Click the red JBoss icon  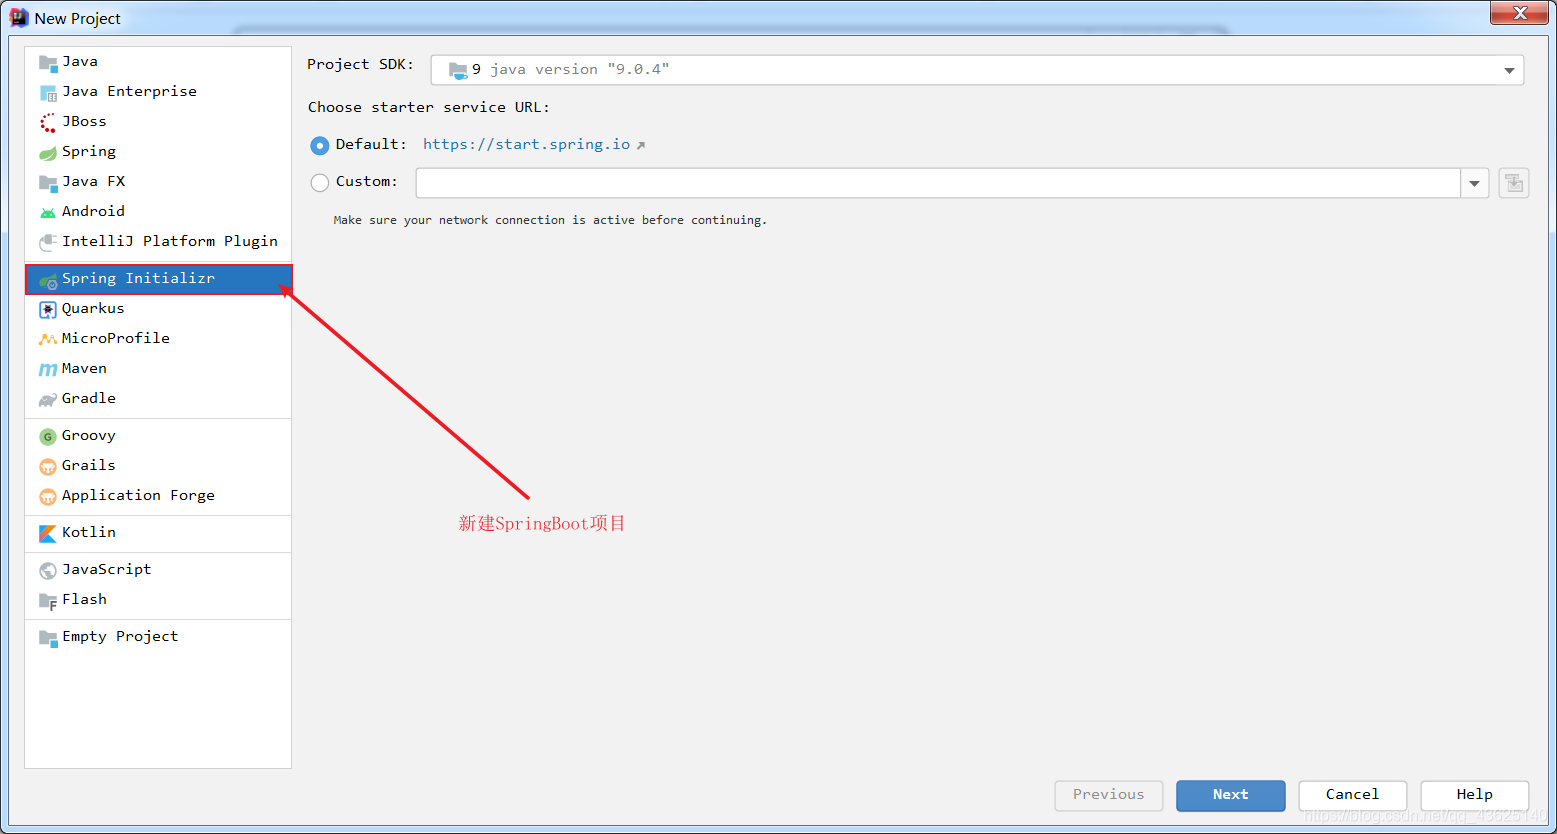pyautogui.click(x=48, y=122)
